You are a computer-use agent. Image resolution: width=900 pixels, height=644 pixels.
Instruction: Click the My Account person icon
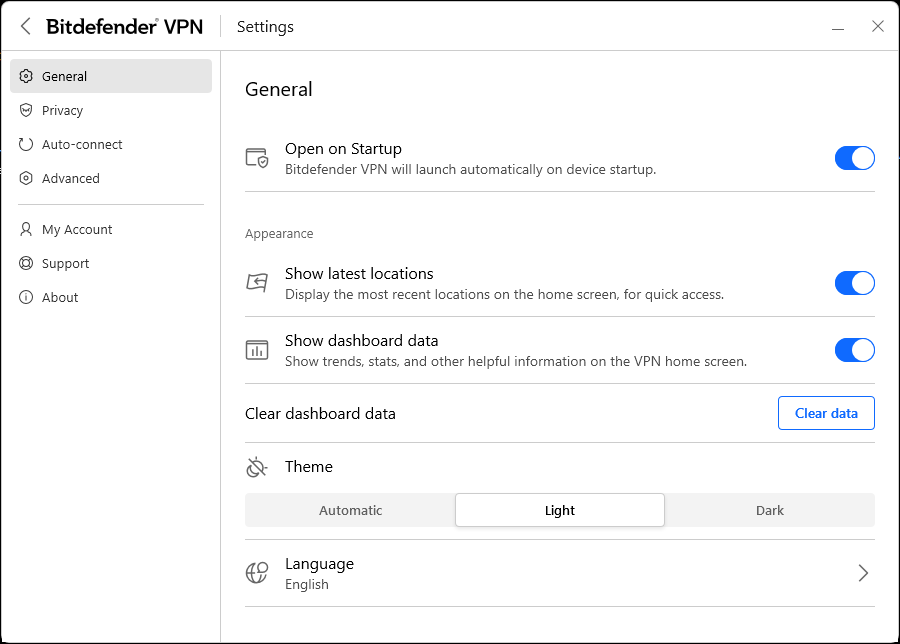click(26, 230)
